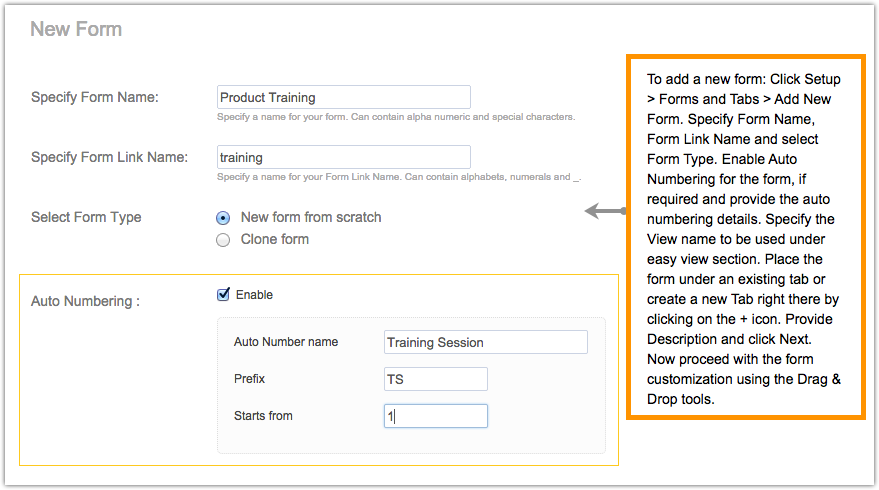
Task: Click the Prefix label text
Action: point(250,379)
